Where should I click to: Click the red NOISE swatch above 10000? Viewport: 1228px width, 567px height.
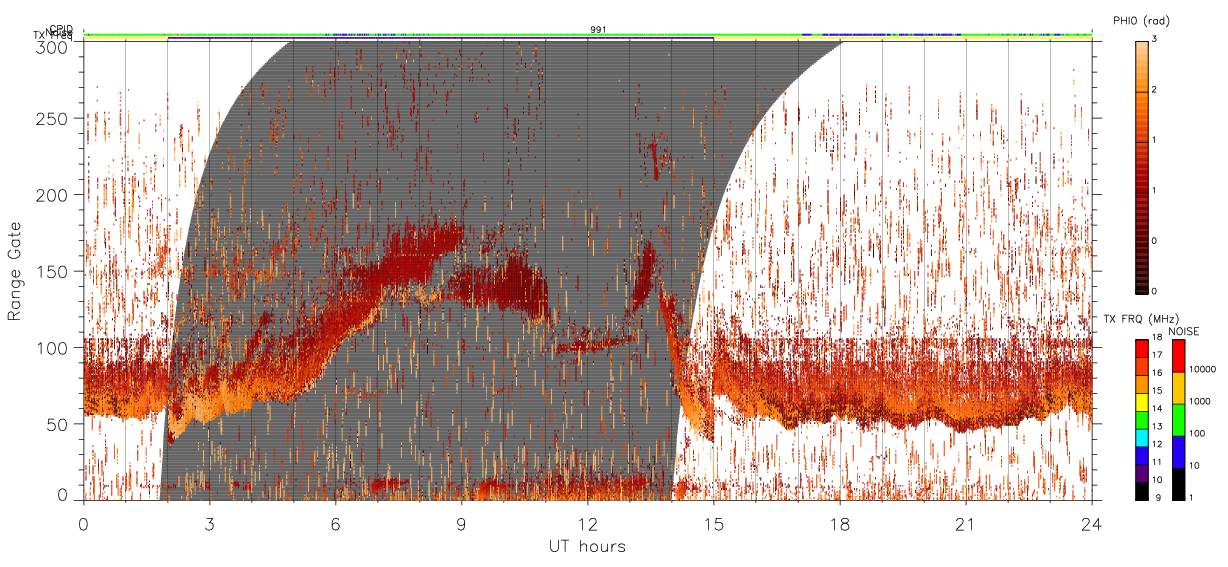(x=1179, y=356)
